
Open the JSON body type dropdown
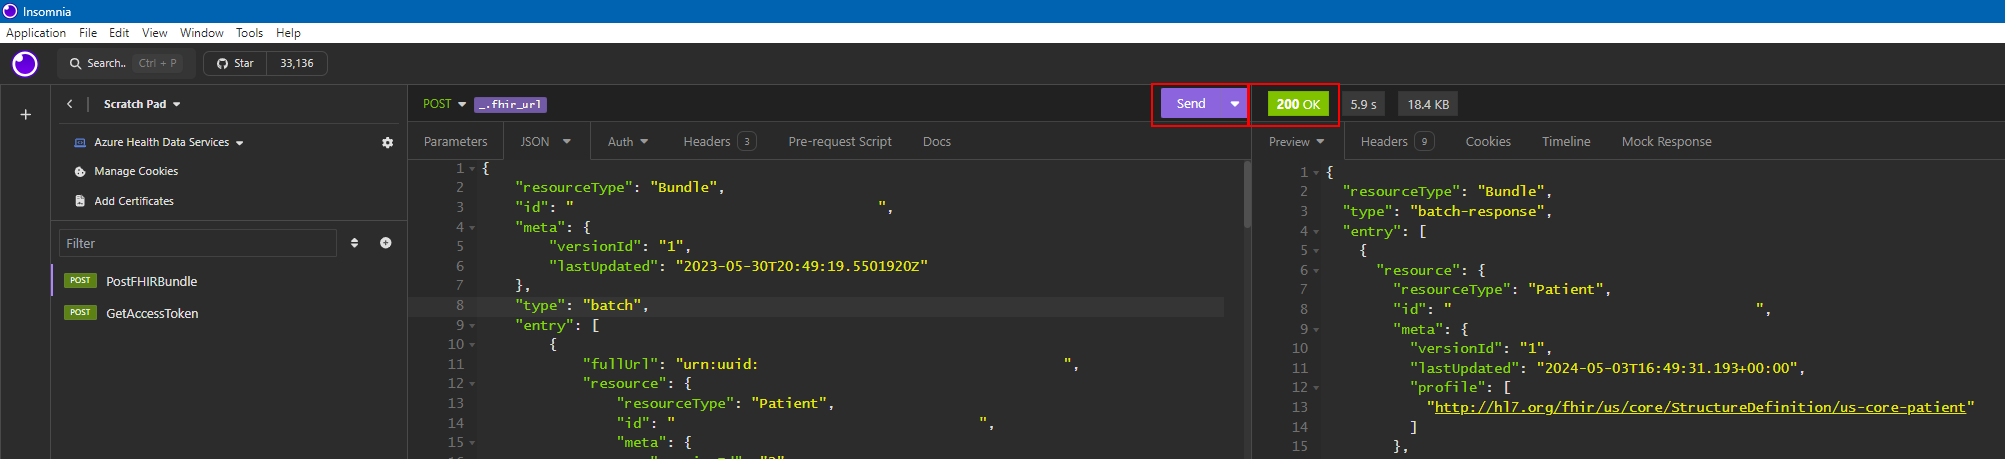click(545, 141)
